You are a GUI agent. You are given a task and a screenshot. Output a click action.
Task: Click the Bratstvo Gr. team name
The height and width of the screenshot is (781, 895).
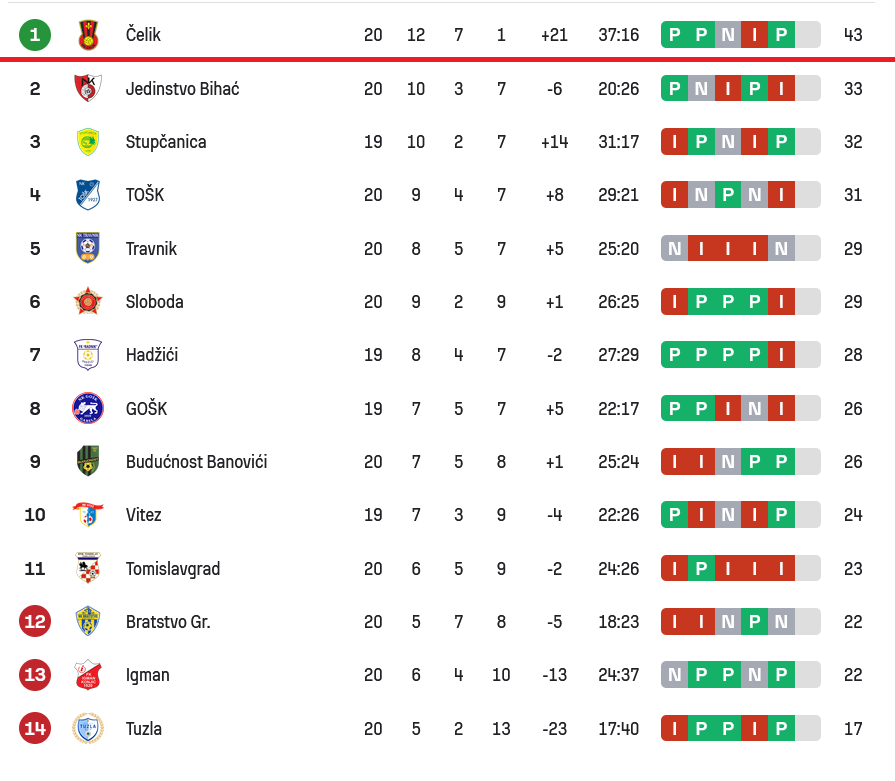point(168,622)
